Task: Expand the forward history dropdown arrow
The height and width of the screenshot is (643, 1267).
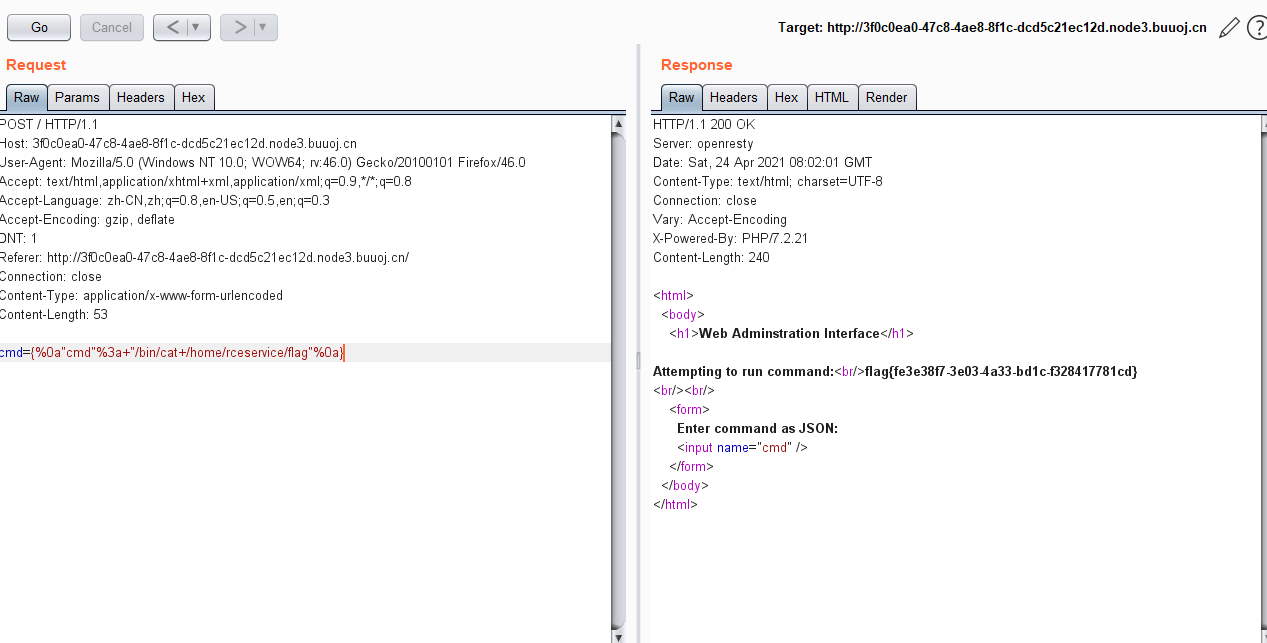Action: (263, 28)
